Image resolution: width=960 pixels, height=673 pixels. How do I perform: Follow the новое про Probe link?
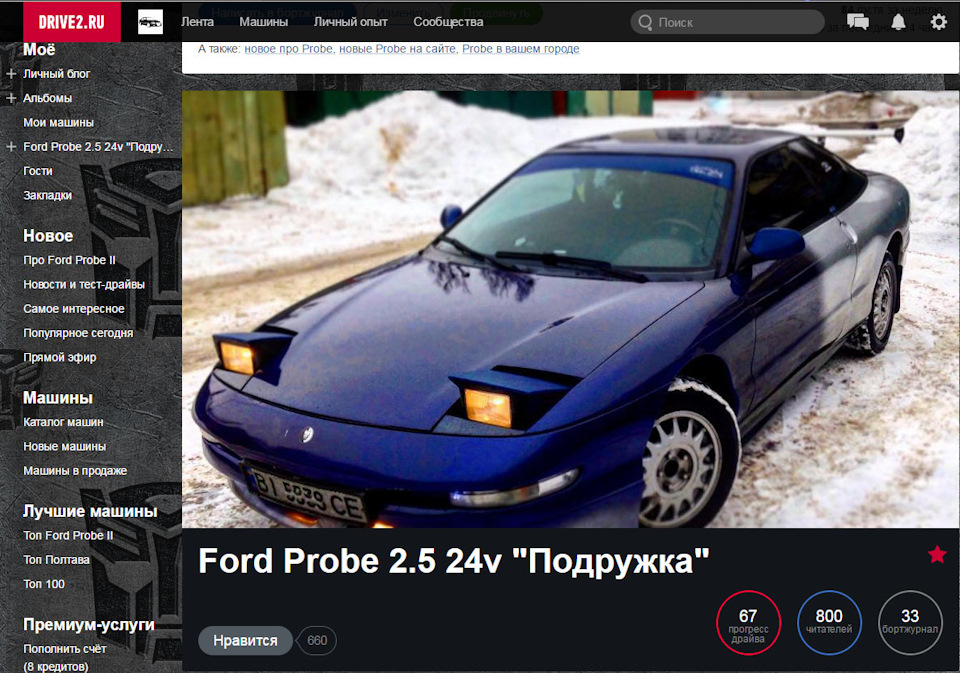click(x=289, y=49)
